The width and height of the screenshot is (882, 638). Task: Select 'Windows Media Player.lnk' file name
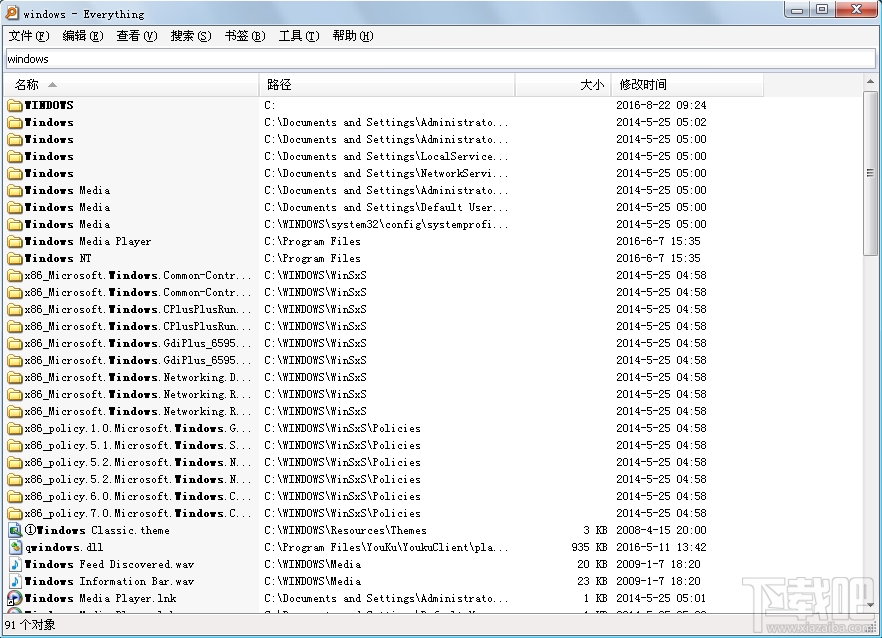coord(100,598)
